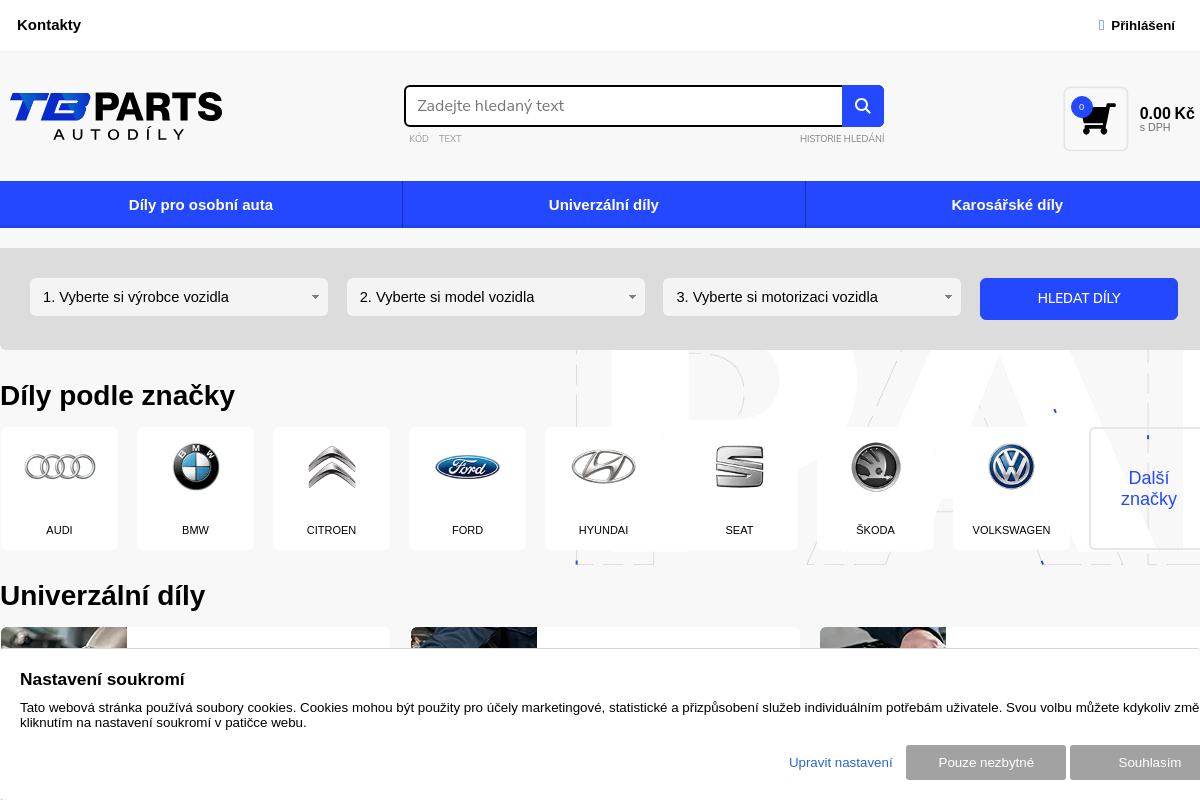Select the Seat brand logo

click(x=740, y=467)
